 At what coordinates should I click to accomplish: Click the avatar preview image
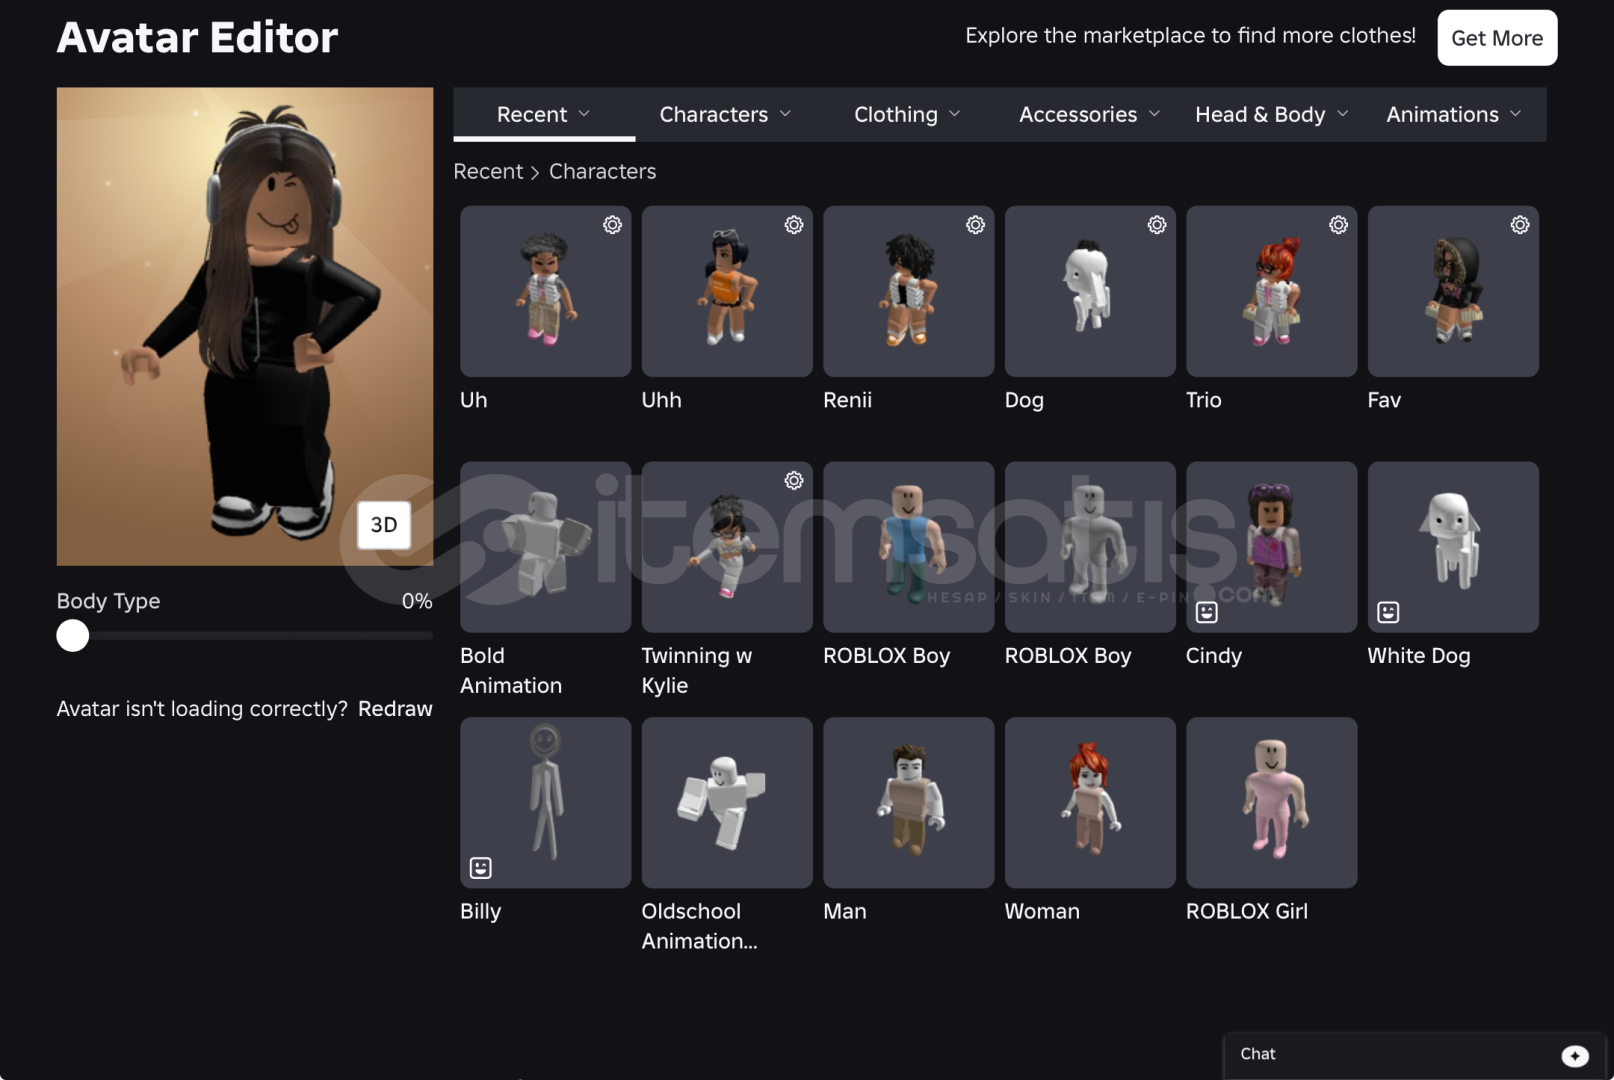[245, 326]
